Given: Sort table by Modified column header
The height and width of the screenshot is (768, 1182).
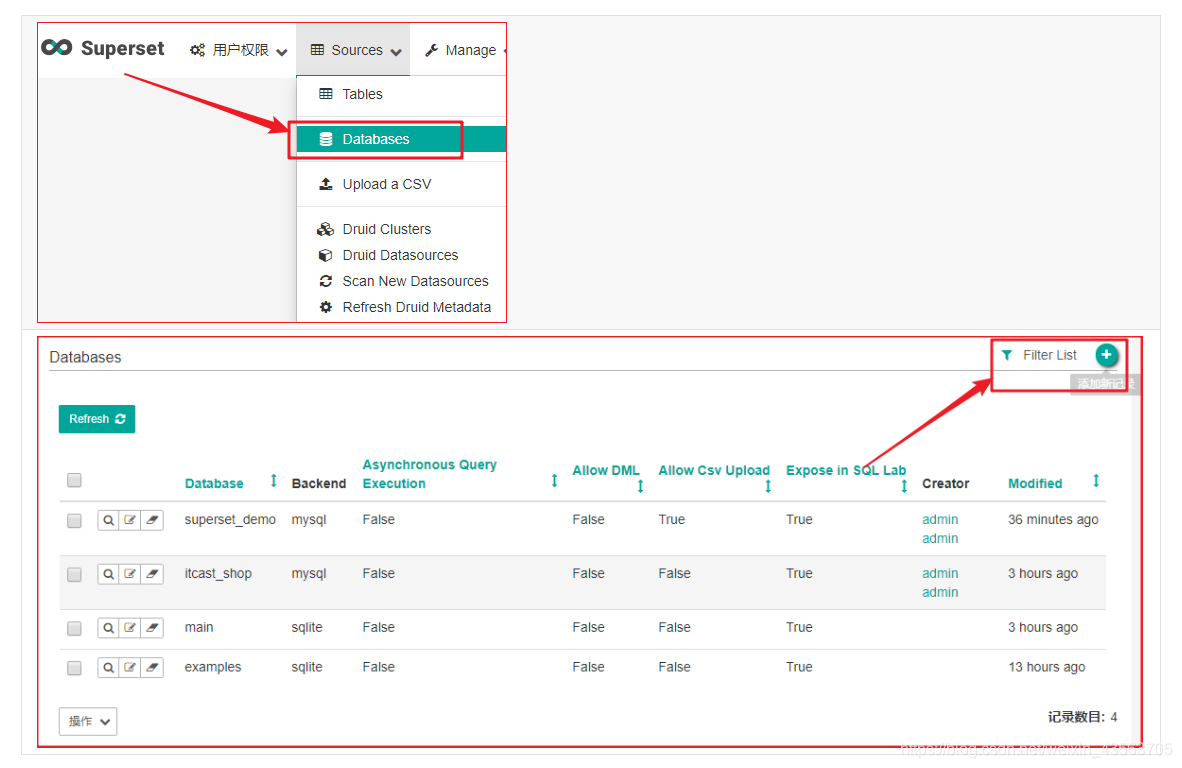Looking at the screenshot, I should coord(1035,483).
